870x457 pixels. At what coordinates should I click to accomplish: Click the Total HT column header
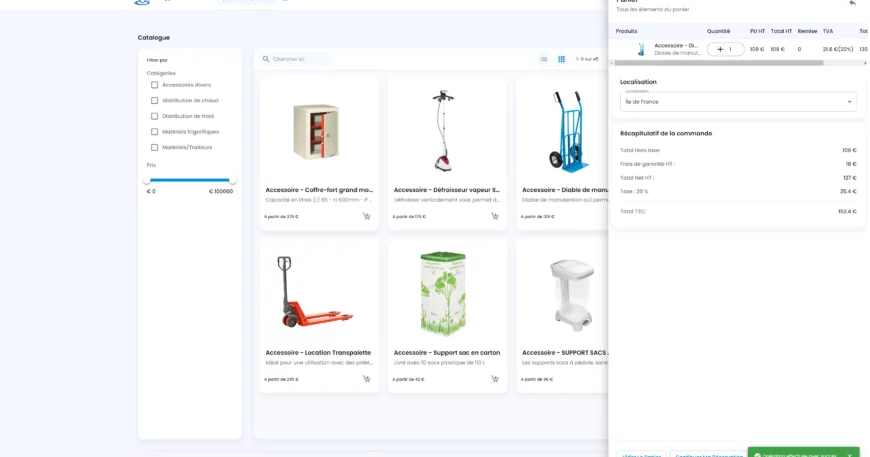click(781, 31)
